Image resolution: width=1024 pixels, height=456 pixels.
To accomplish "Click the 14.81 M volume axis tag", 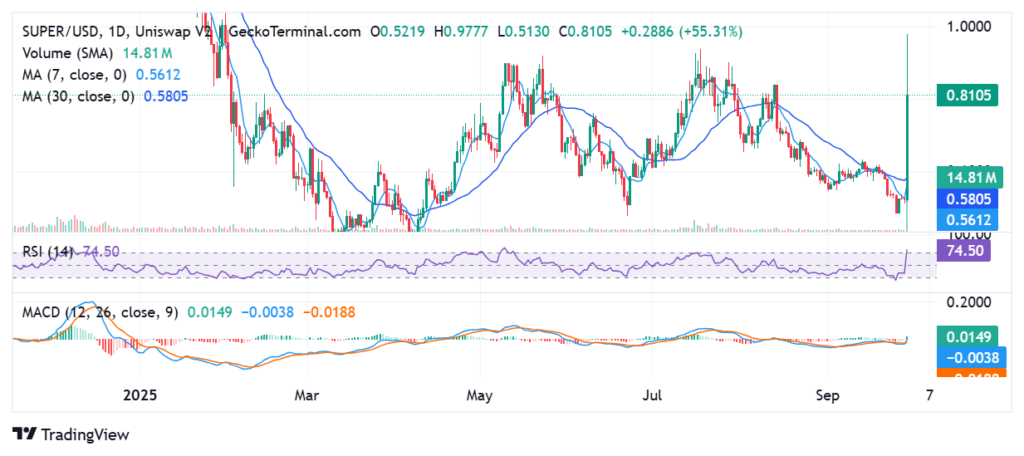I will pos(967,177).
